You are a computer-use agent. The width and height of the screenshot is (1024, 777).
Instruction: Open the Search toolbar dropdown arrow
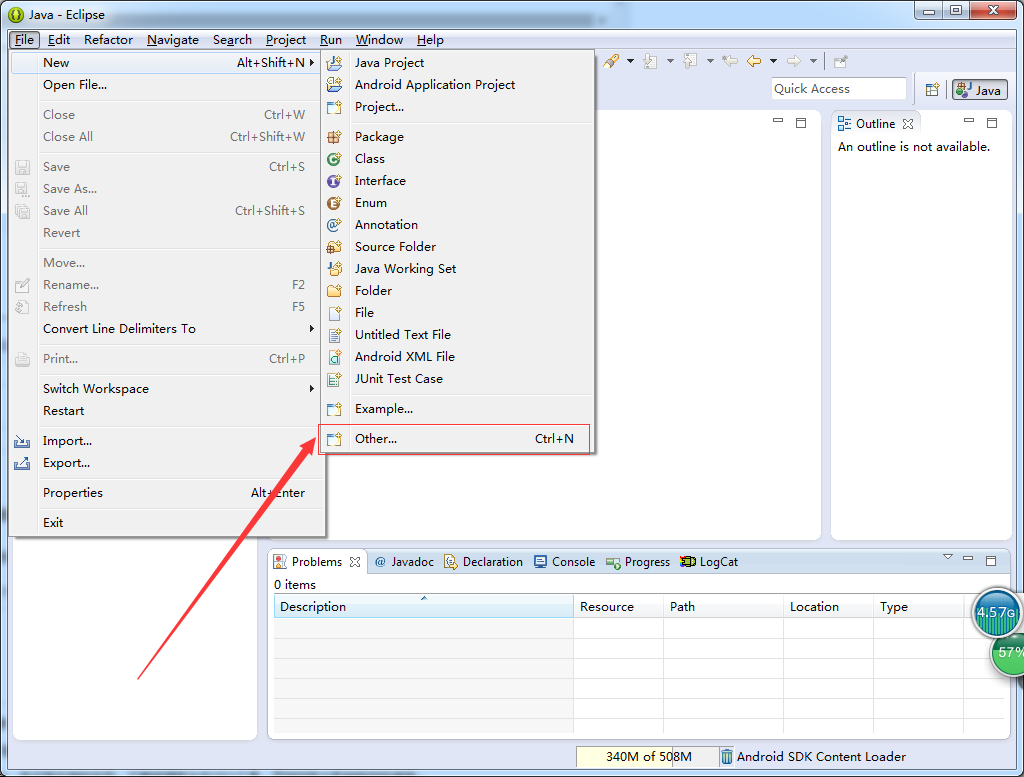coord(630,61)
